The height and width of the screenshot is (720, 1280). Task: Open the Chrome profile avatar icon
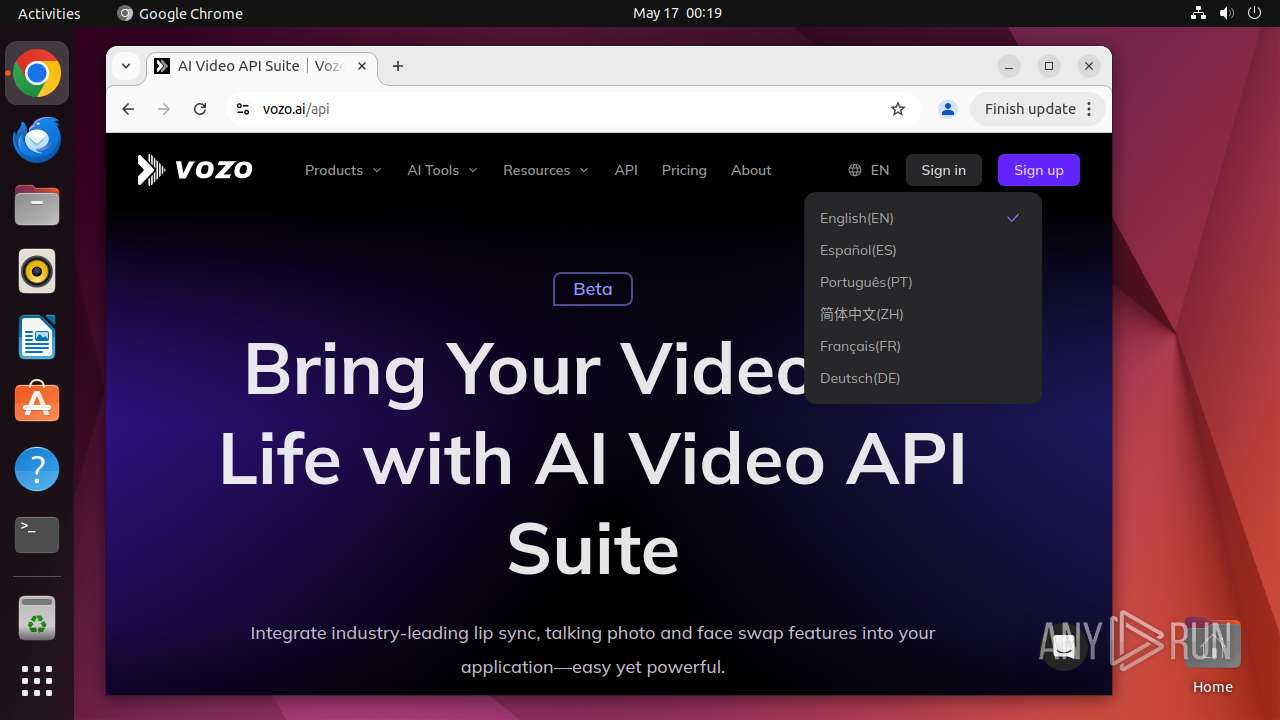click(x=948, y=109)
